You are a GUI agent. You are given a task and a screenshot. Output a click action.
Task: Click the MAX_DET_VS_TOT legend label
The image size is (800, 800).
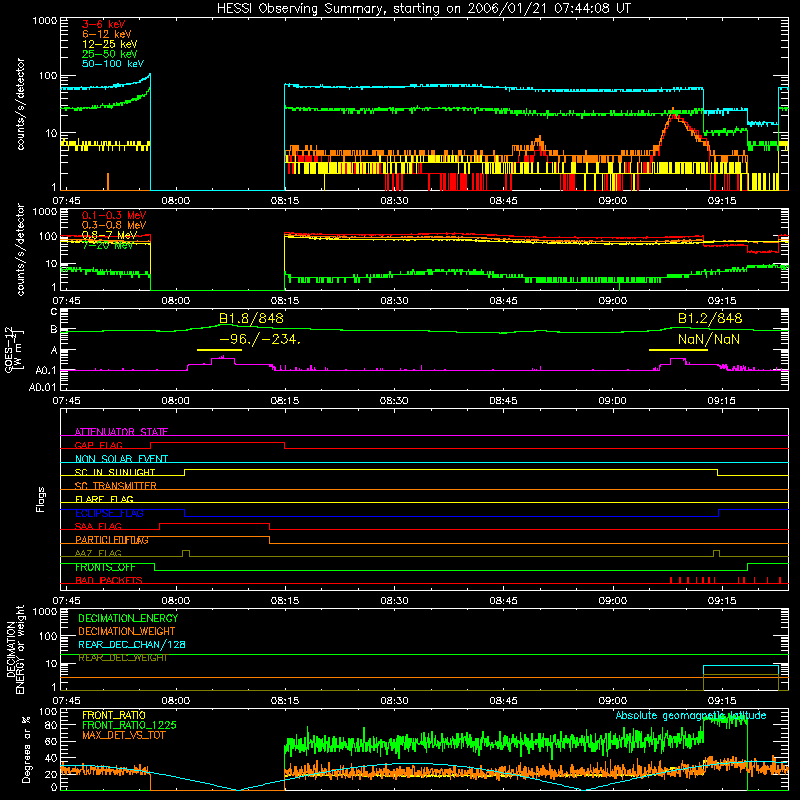click(124, 735)
